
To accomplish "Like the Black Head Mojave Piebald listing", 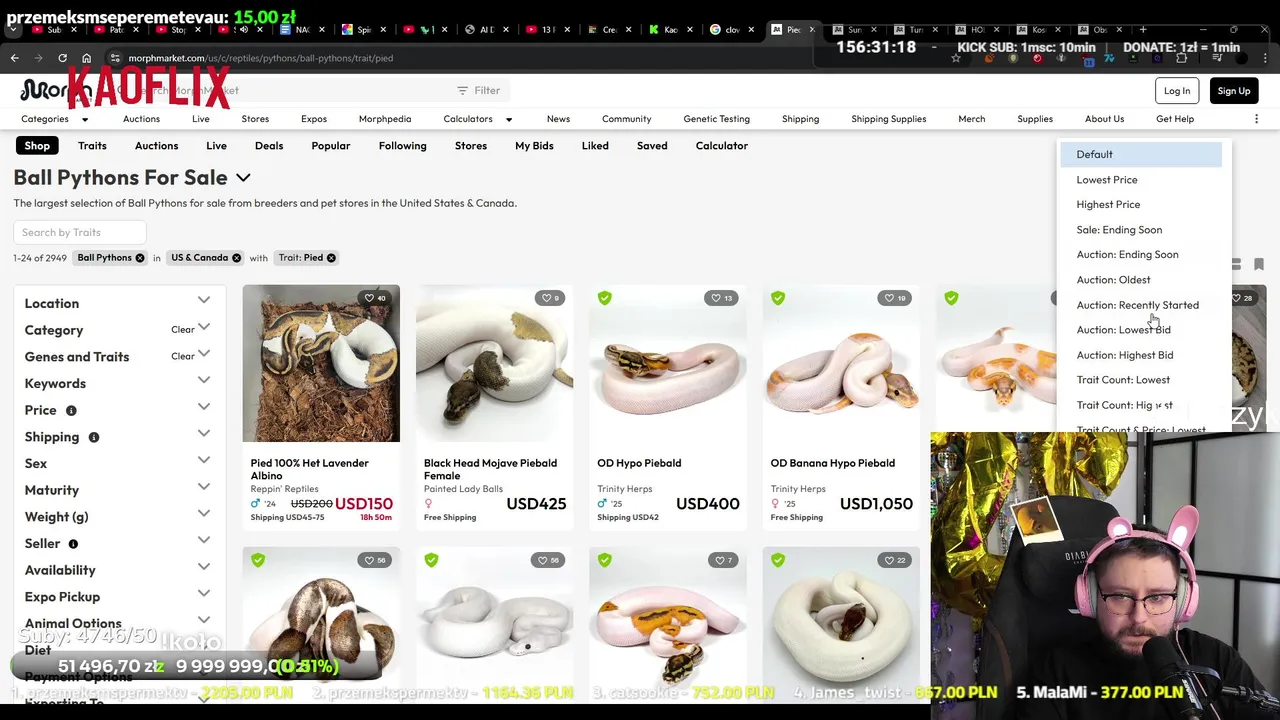I will coord(545,298).
